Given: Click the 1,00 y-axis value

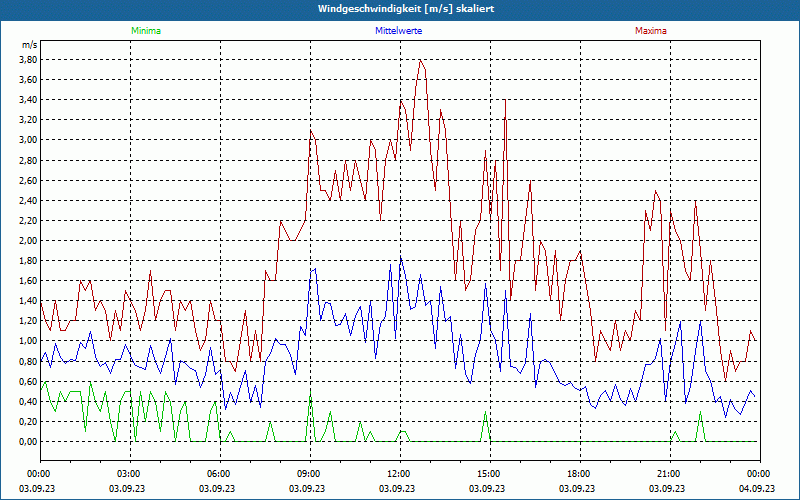Looking at the screenshot, I should [28, 341].
